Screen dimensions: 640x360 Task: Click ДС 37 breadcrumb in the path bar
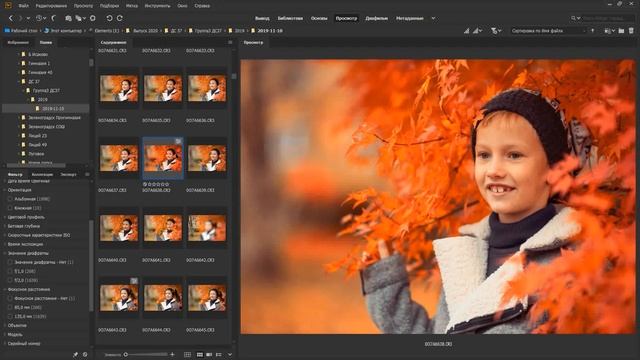tap(176, 31)
